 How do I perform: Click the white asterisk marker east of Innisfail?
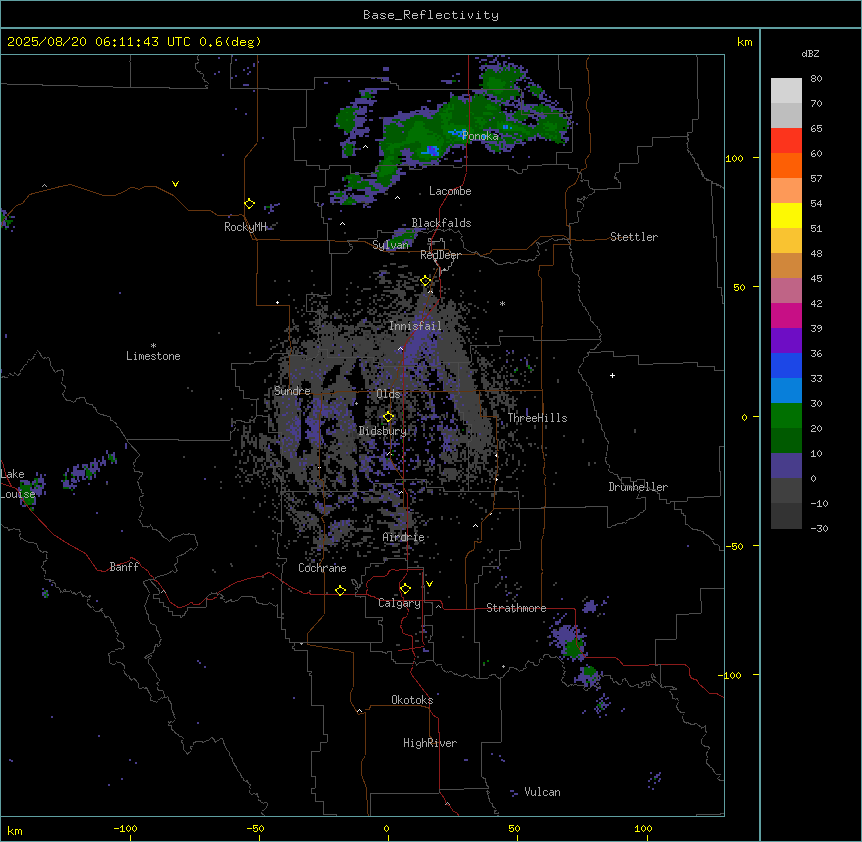tap(502, 303)
